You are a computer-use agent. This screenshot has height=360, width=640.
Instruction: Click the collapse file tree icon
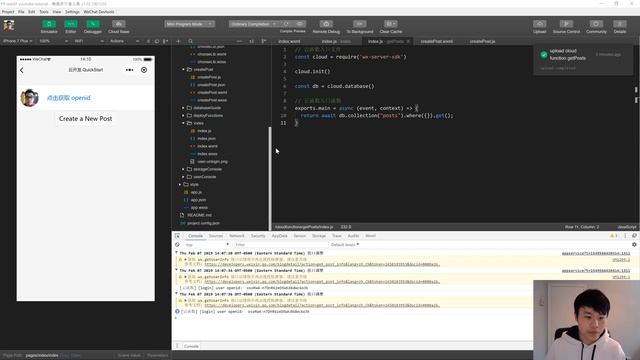[264, 41]
